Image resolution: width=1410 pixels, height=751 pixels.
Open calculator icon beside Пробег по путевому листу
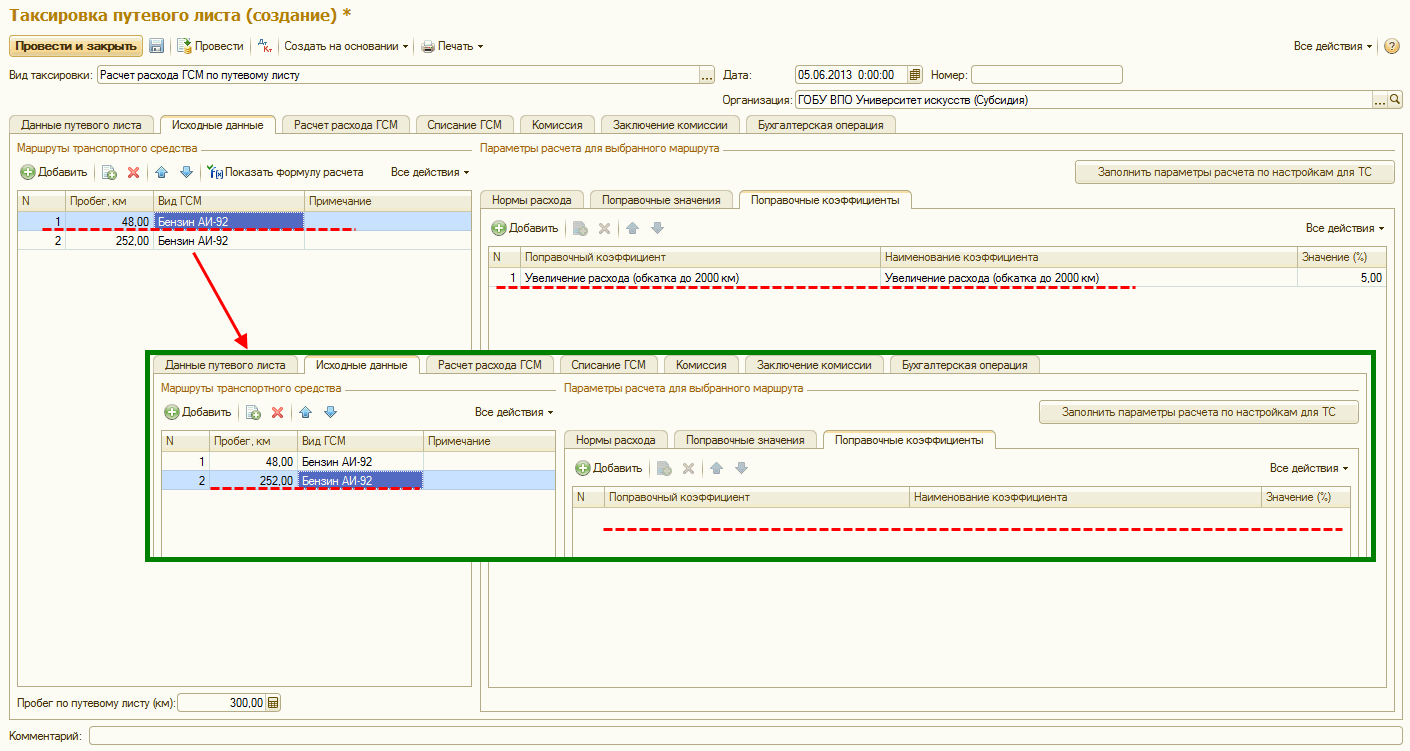click(274, 703)
